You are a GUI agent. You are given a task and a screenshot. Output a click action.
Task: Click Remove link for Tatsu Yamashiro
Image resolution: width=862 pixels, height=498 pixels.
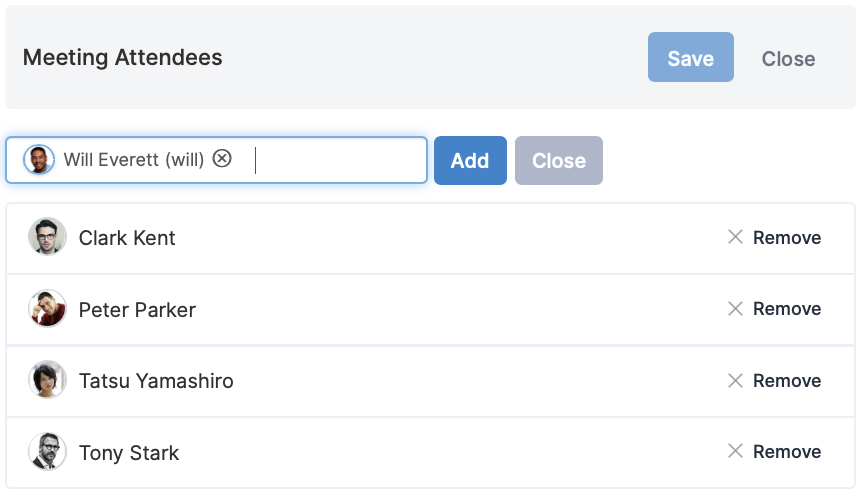point(787,380)
